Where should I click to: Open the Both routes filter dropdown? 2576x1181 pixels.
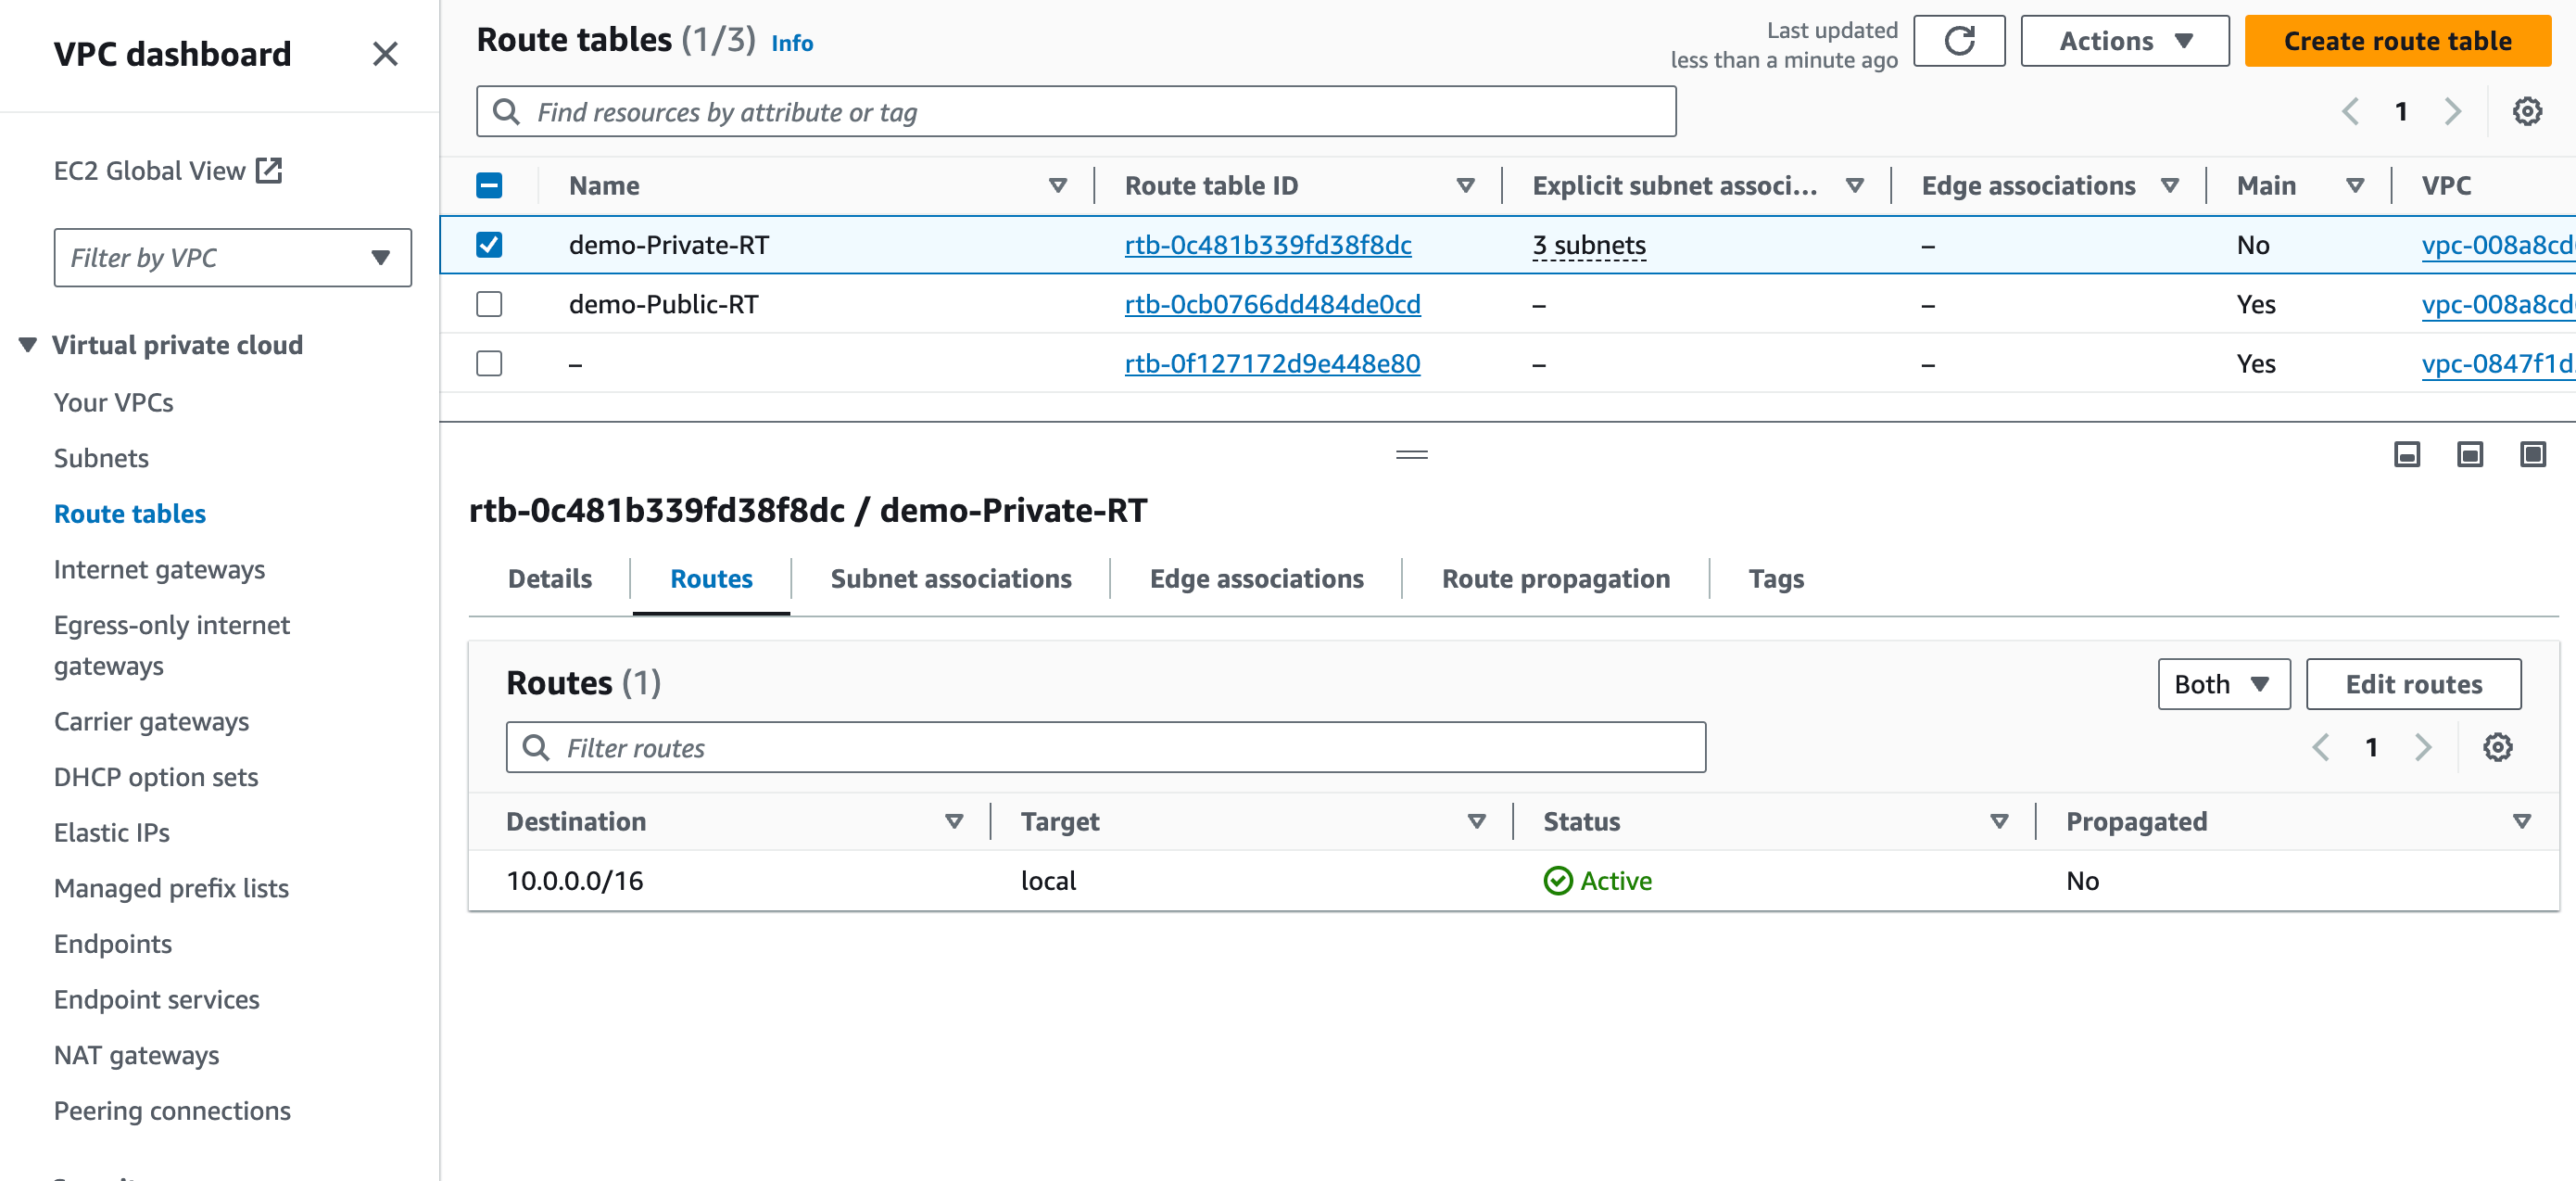(x=2223, y=684)
